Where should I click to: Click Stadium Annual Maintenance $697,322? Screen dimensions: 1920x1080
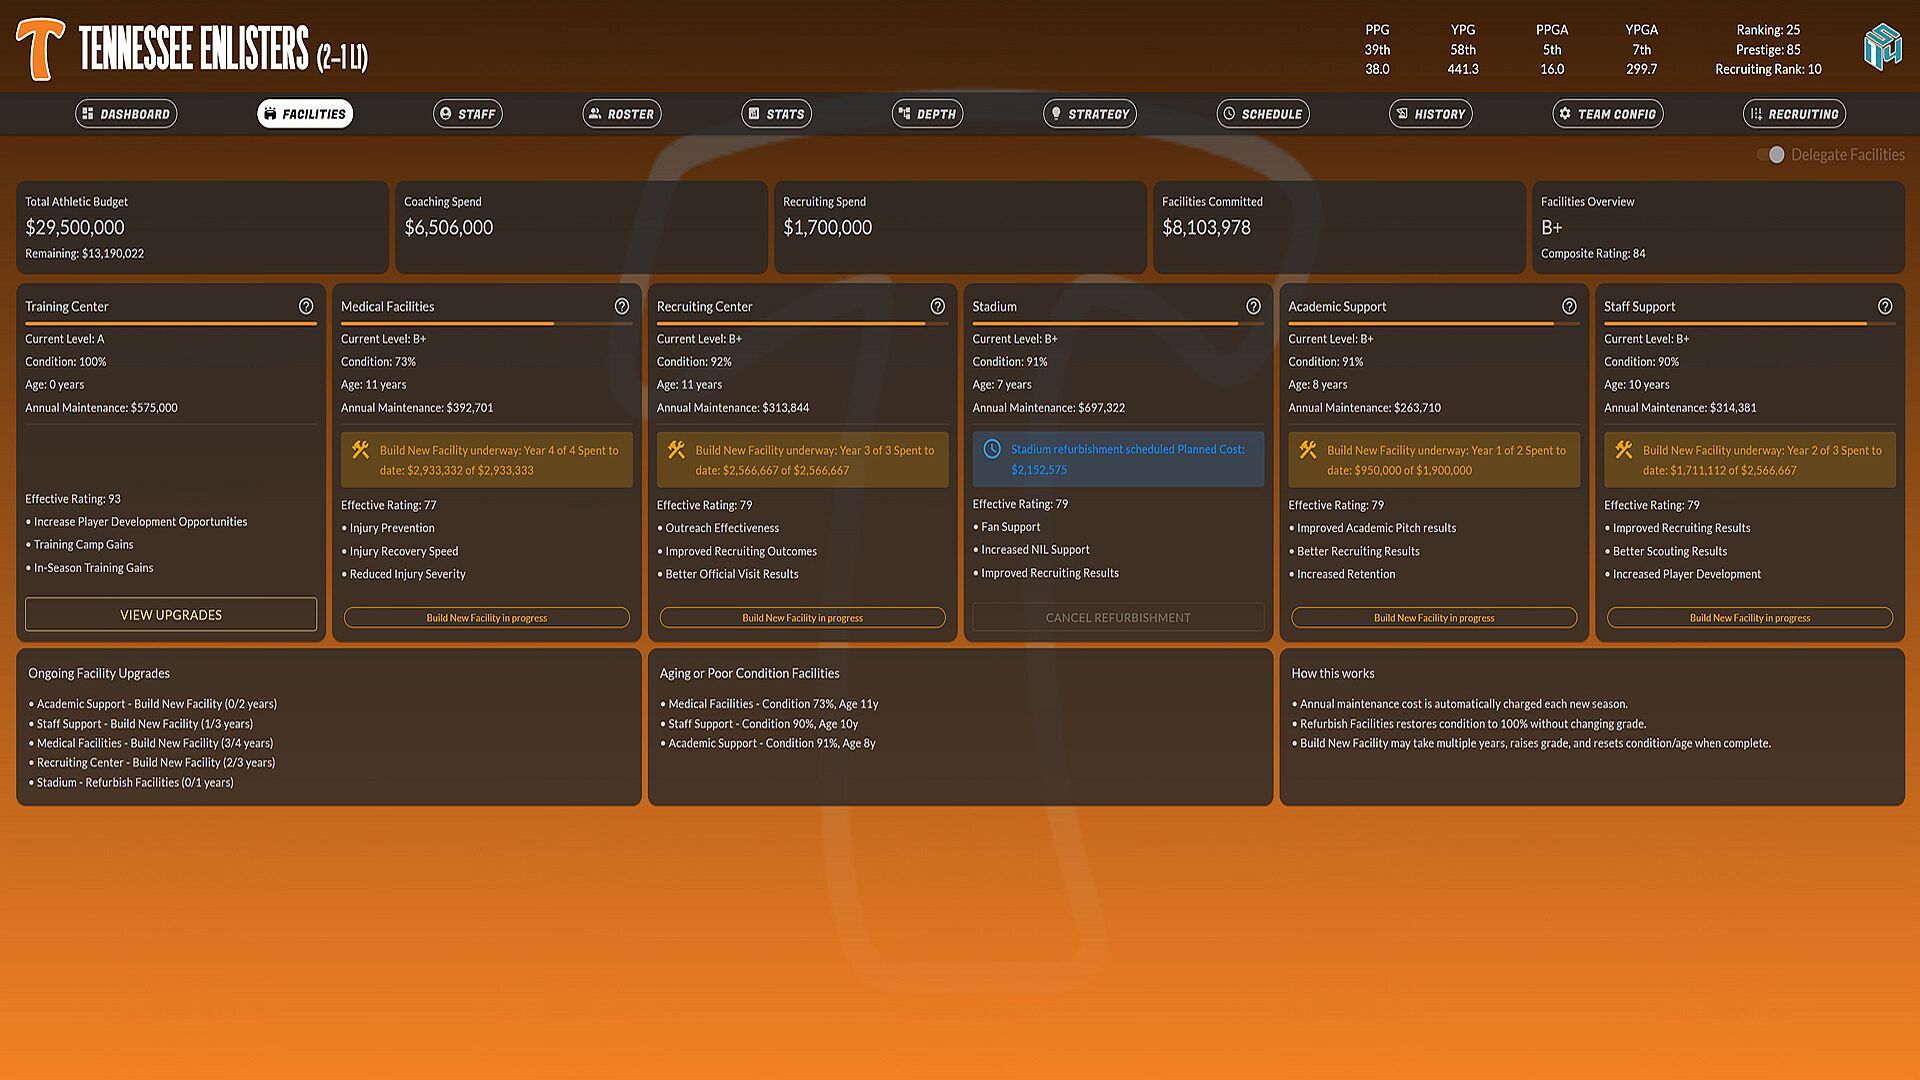[1048, 408]
